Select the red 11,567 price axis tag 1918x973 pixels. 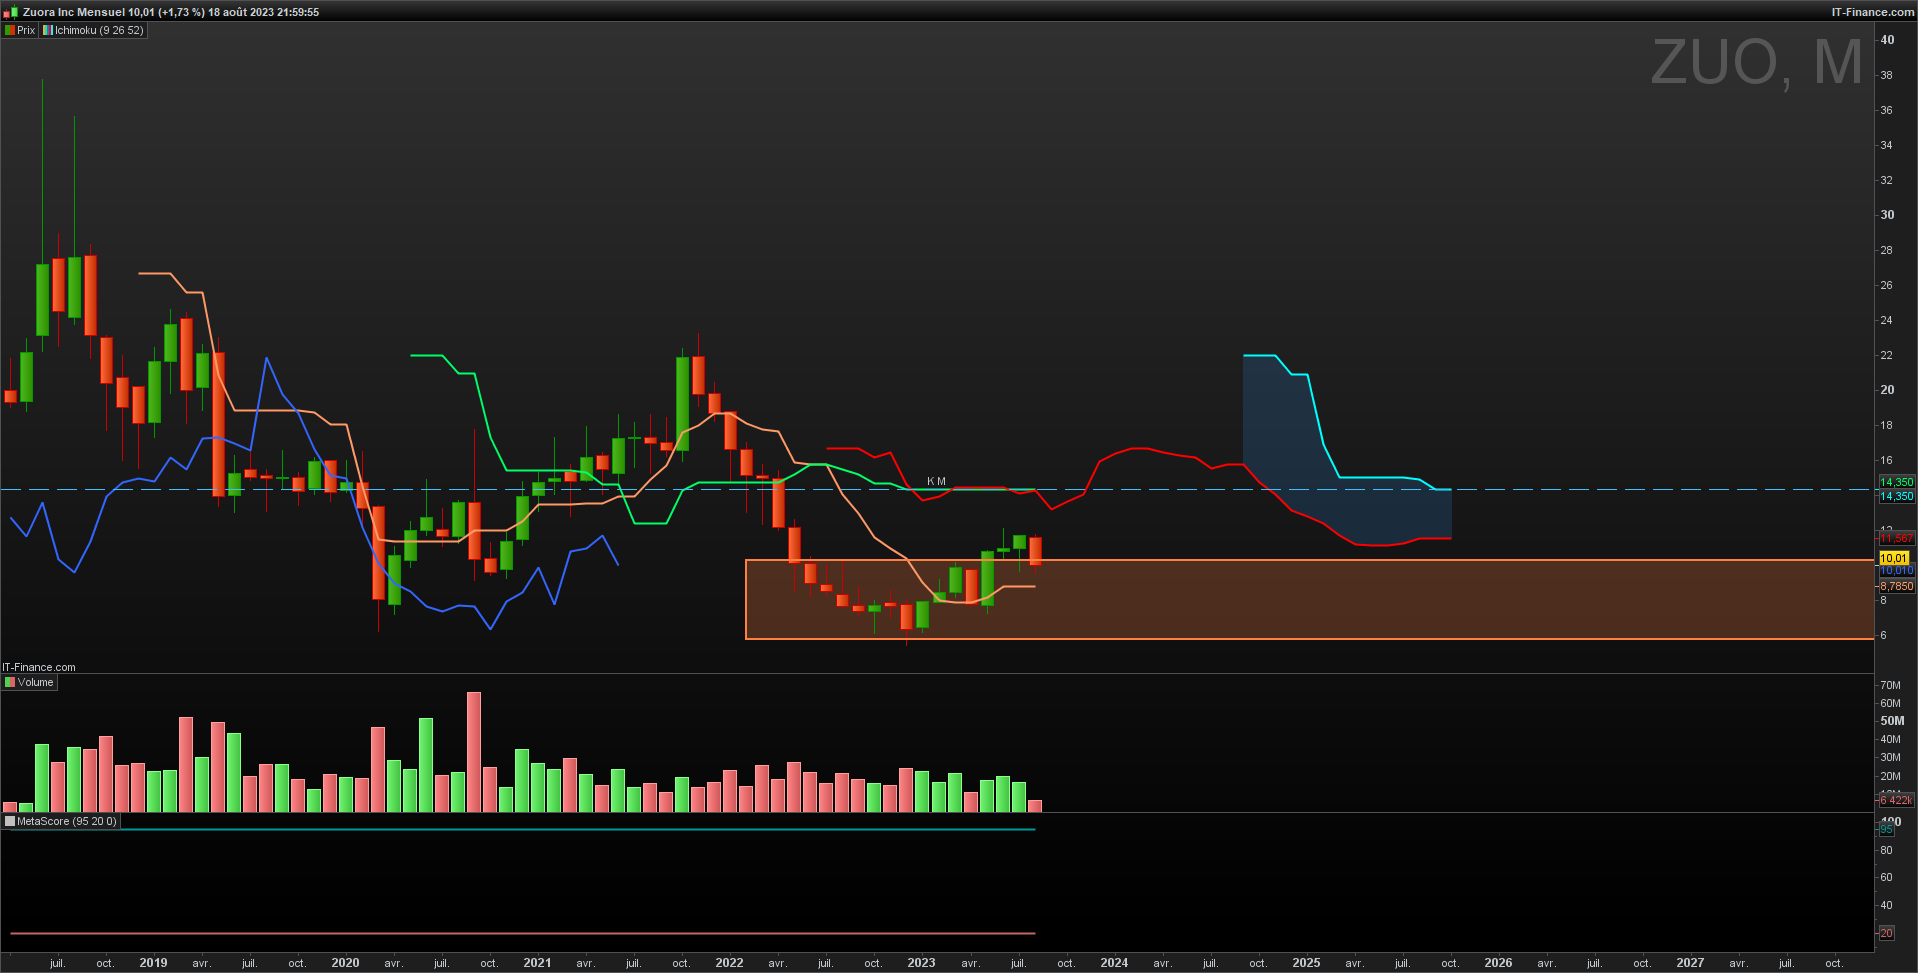click(x=1896, y=538)
